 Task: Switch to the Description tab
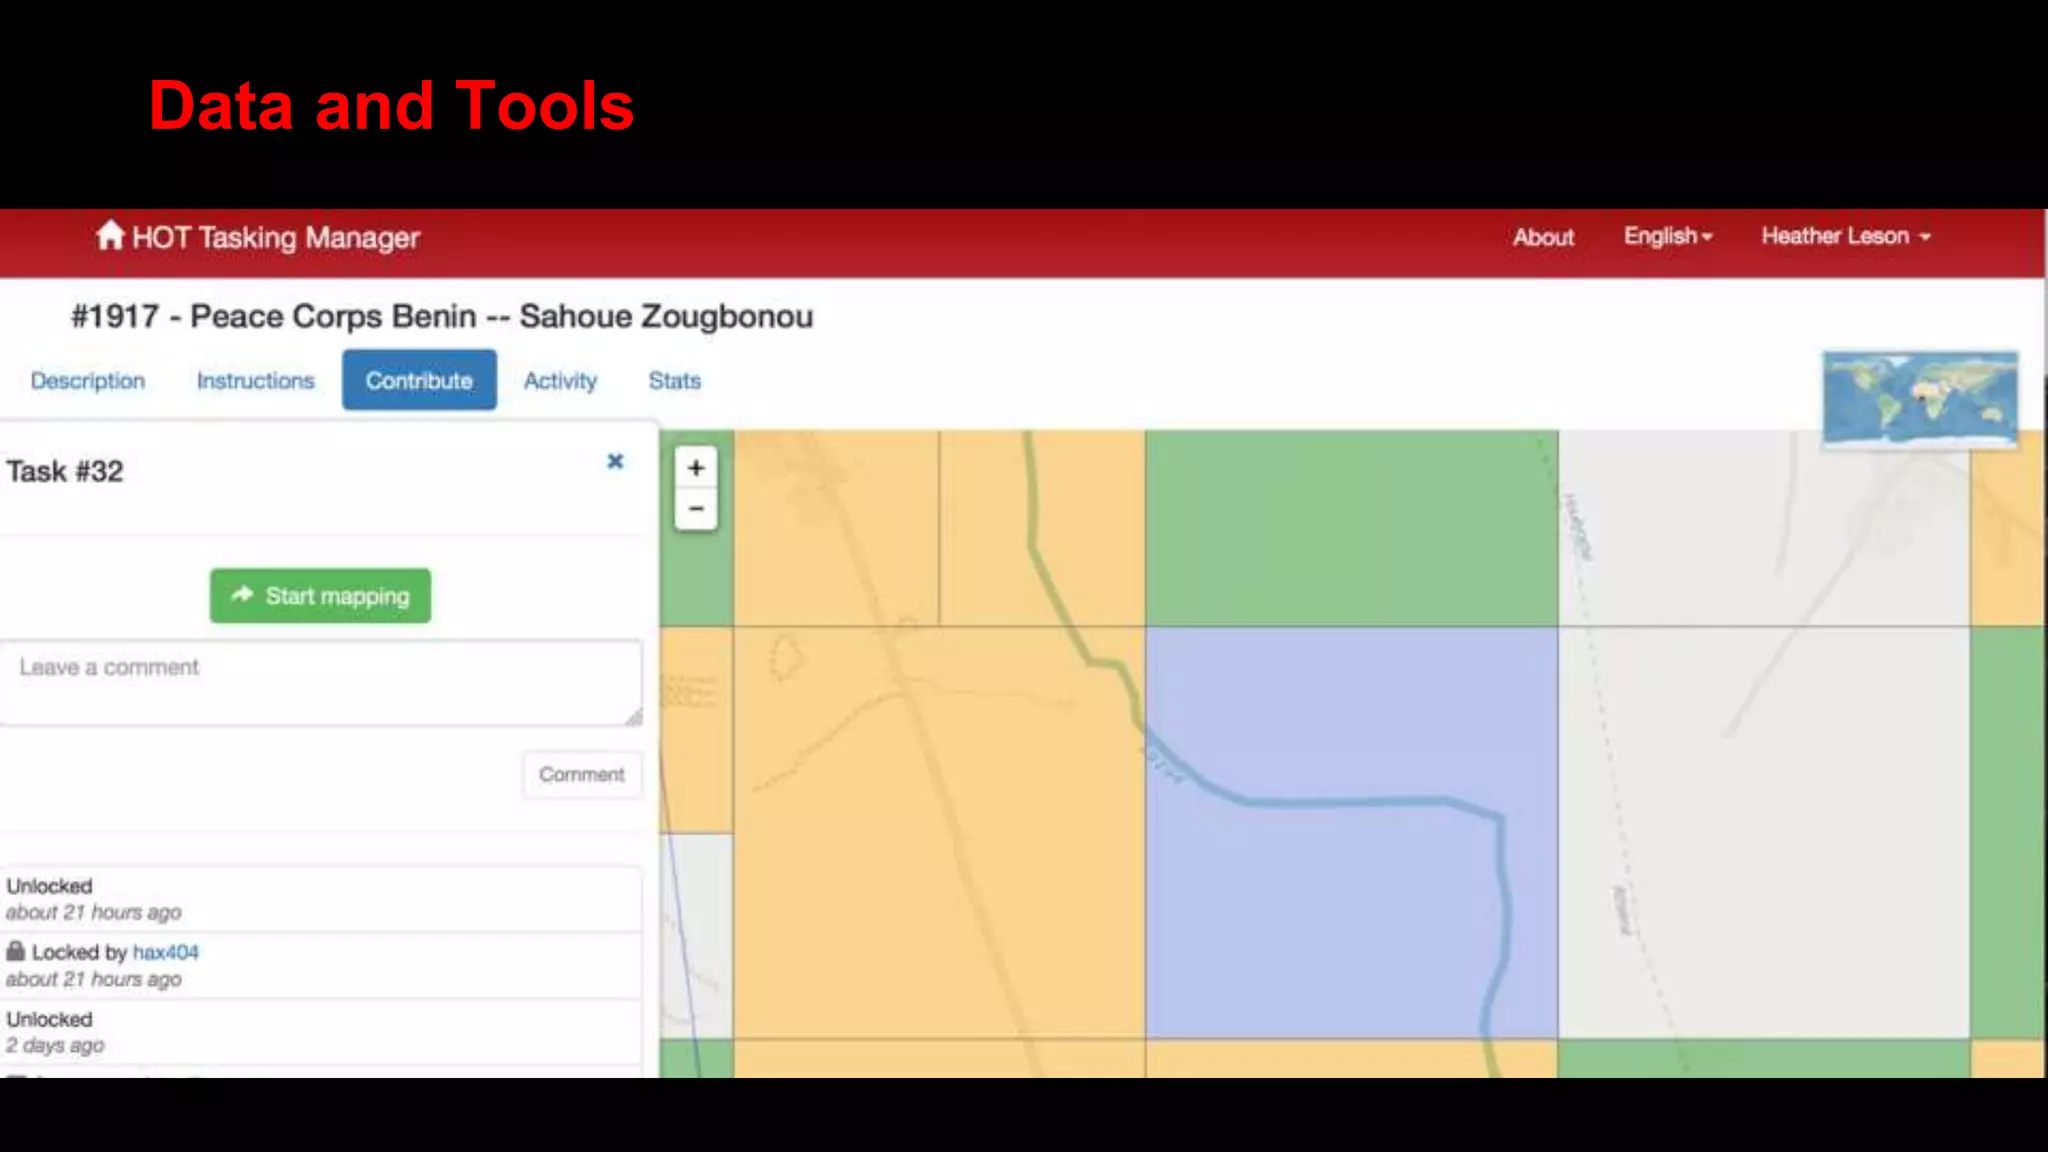point(88,381)
